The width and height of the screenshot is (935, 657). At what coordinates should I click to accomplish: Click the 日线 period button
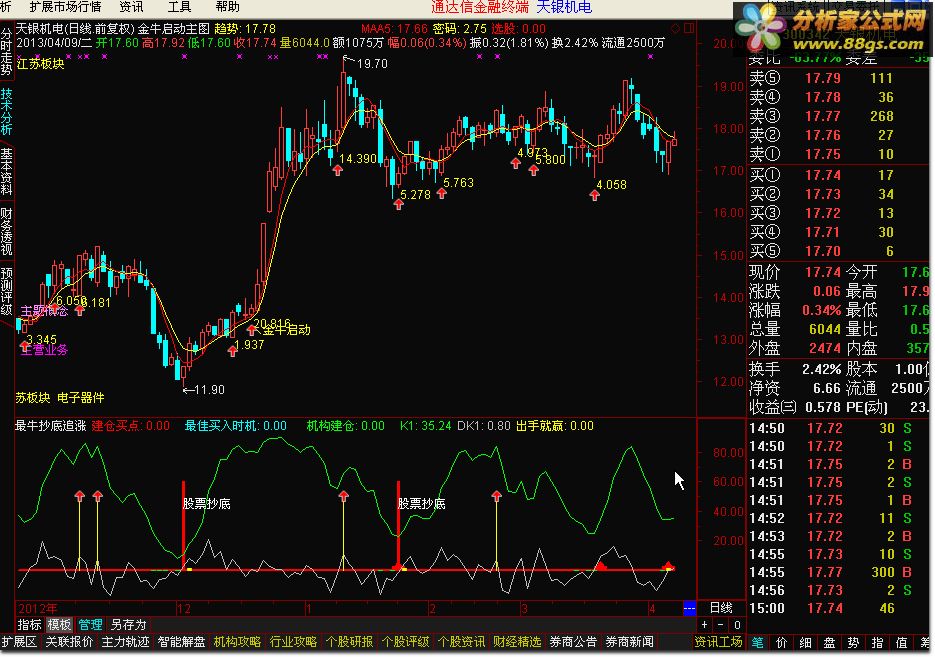pos(720,608)
